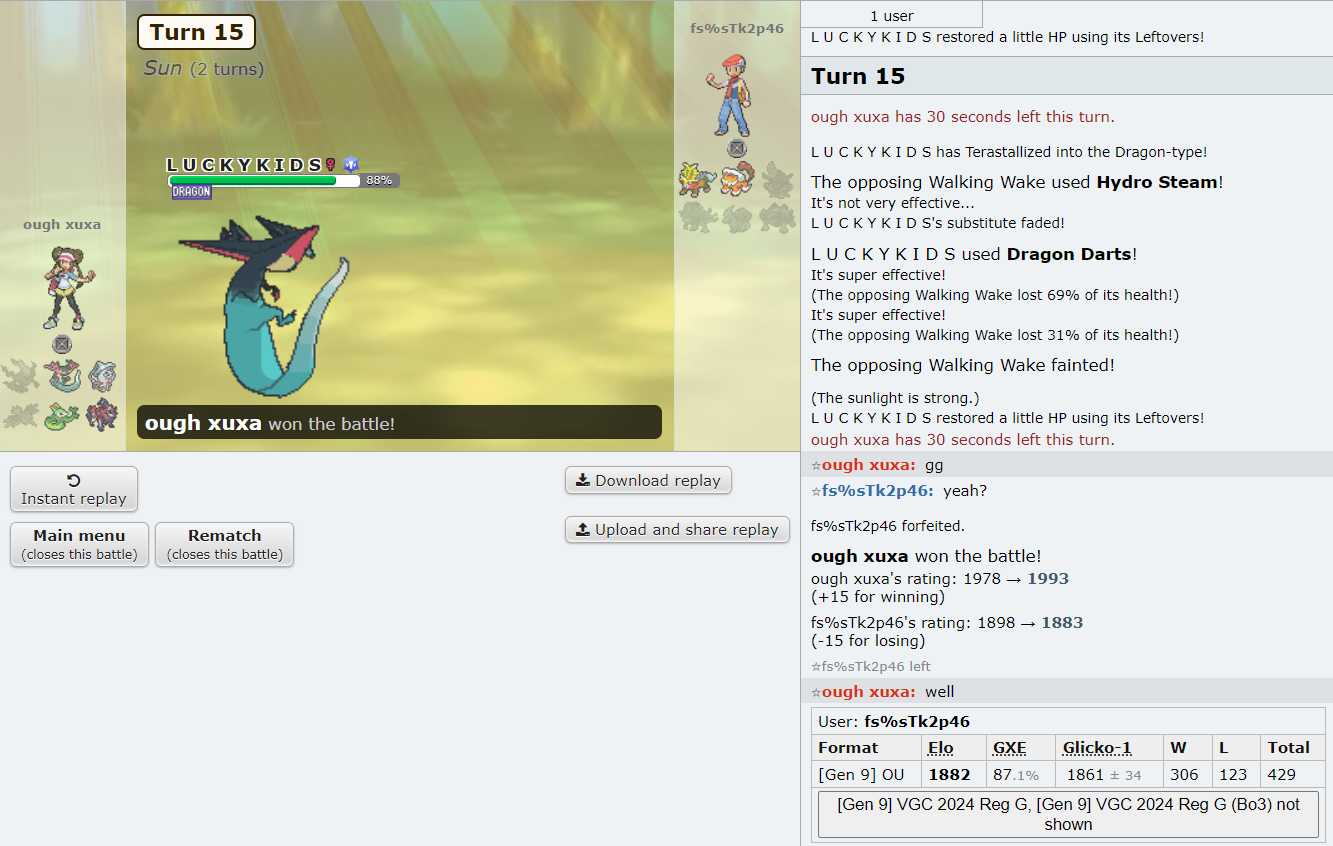Open the 1 user list
This screenshot has height=846, width=1333.
tap(892, 15)
